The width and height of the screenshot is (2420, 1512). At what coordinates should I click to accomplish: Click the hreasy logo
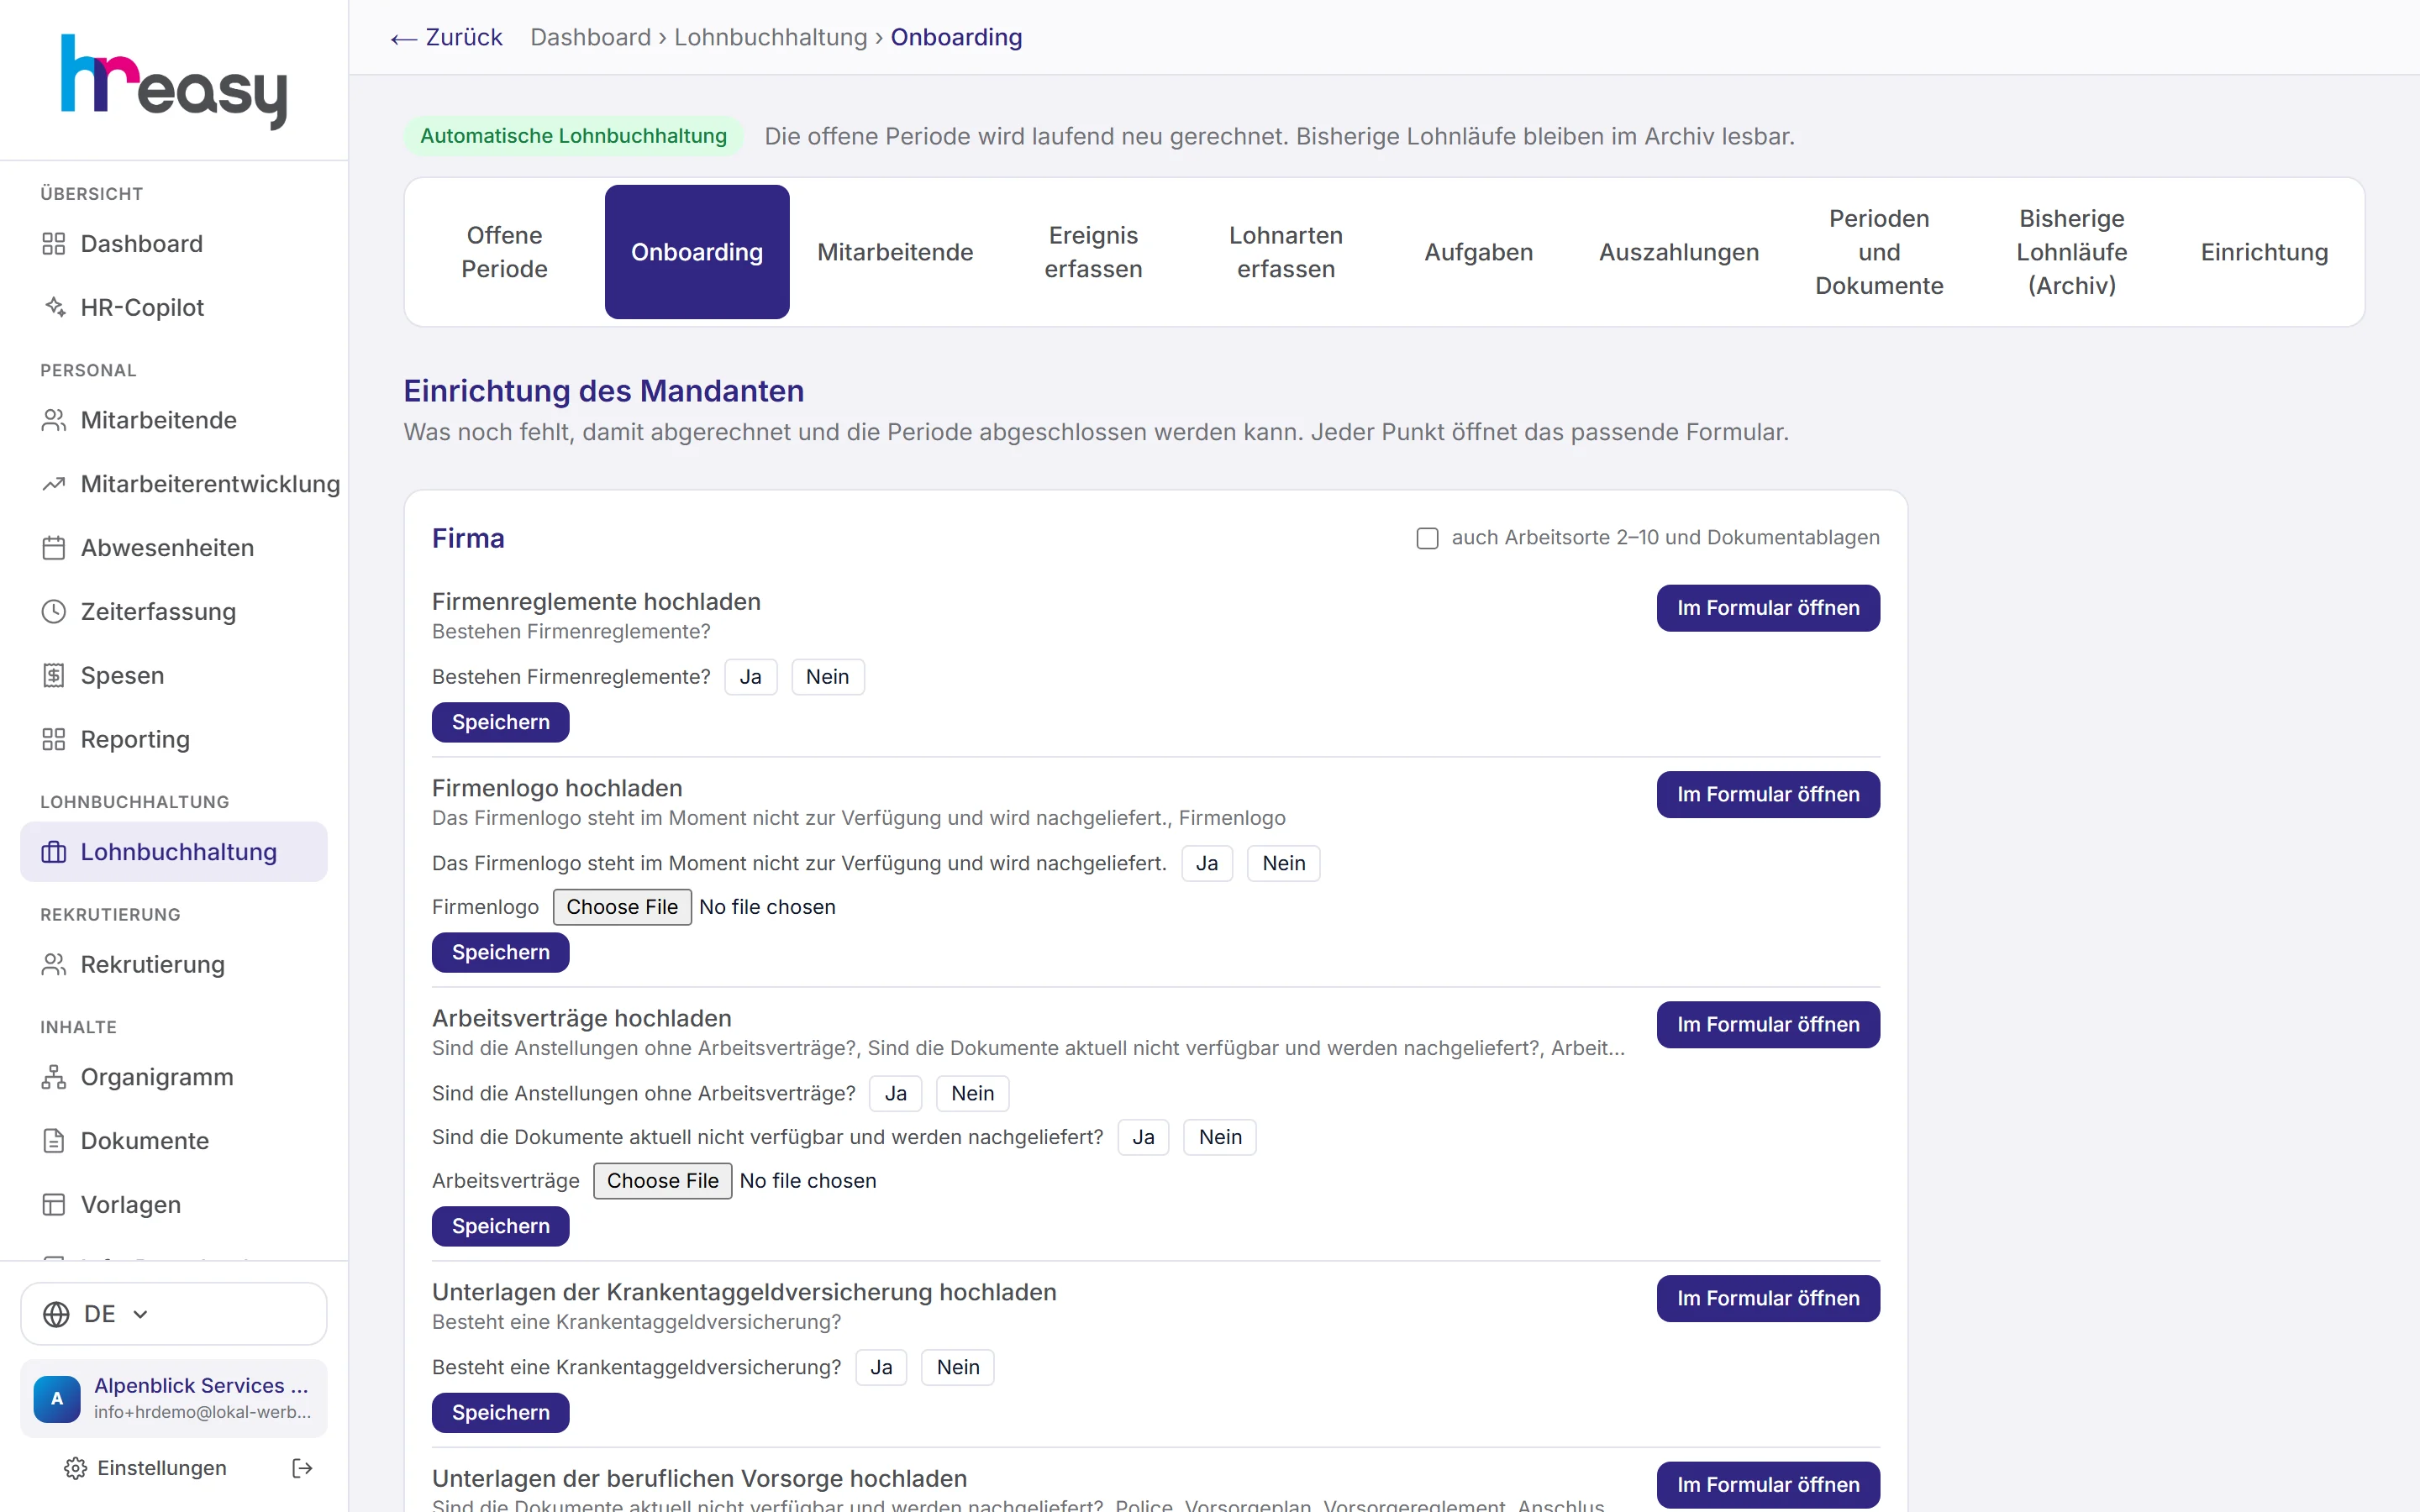(x=174, y=81)
